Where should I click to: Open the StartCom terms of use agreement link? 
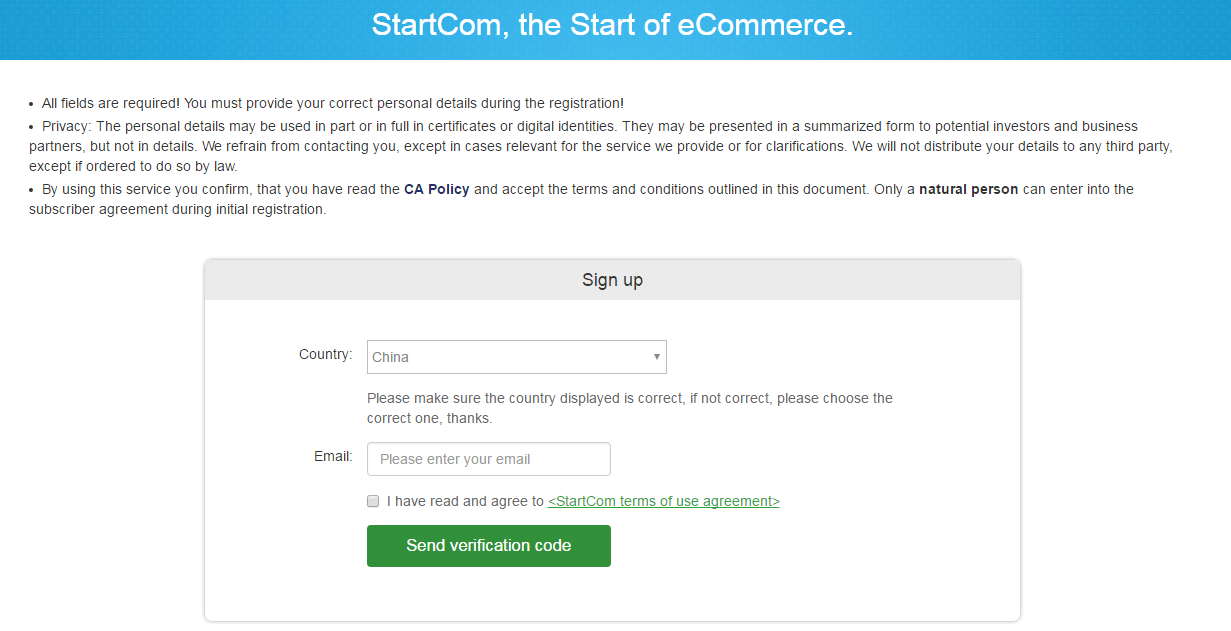click(663, 501)
